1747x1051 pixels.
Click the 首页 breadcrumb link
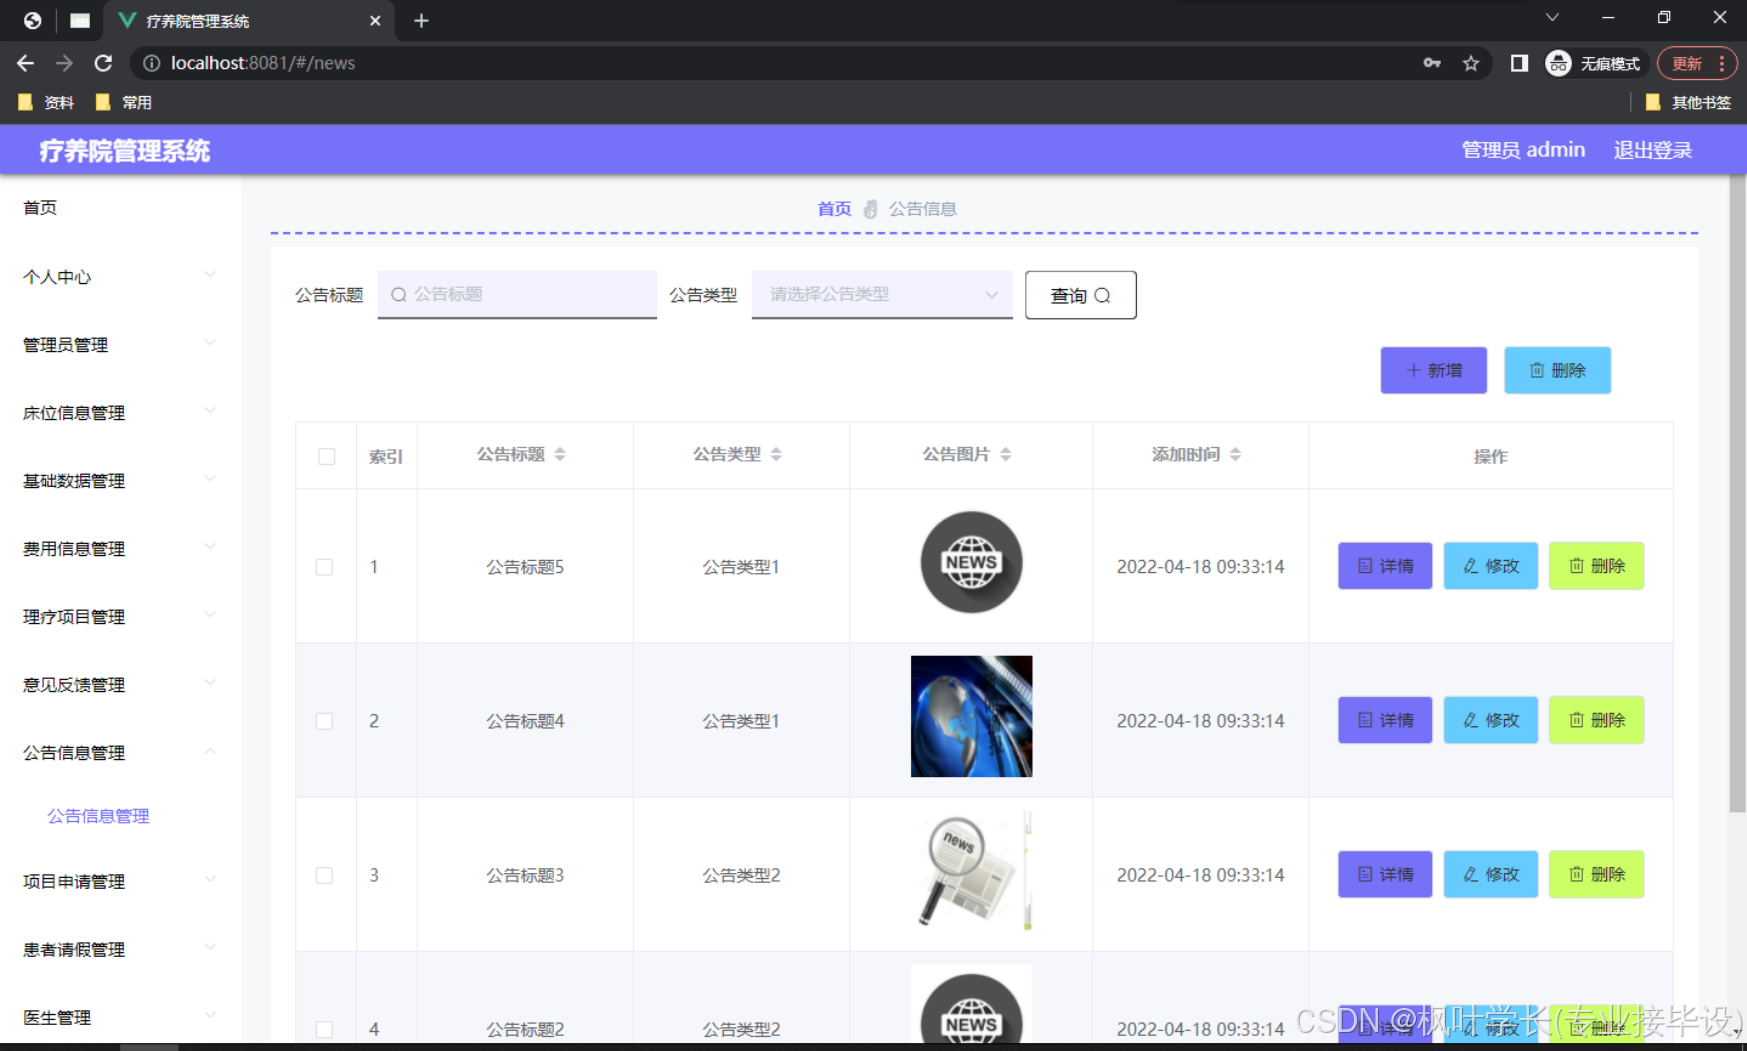834,209
